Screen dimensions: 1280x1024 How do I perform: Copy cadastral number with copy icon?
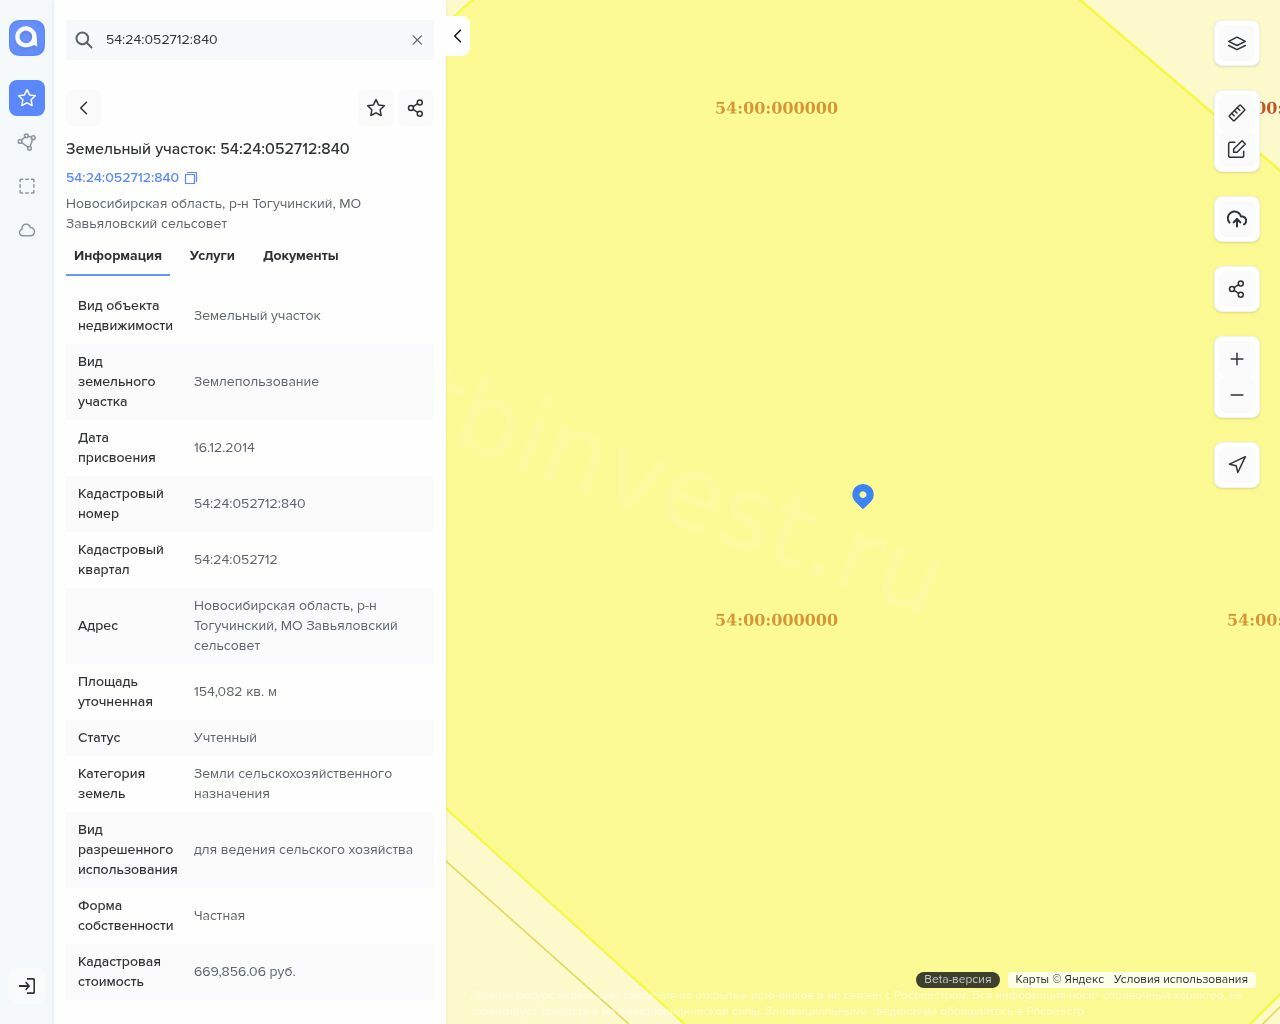coord(191,178)
